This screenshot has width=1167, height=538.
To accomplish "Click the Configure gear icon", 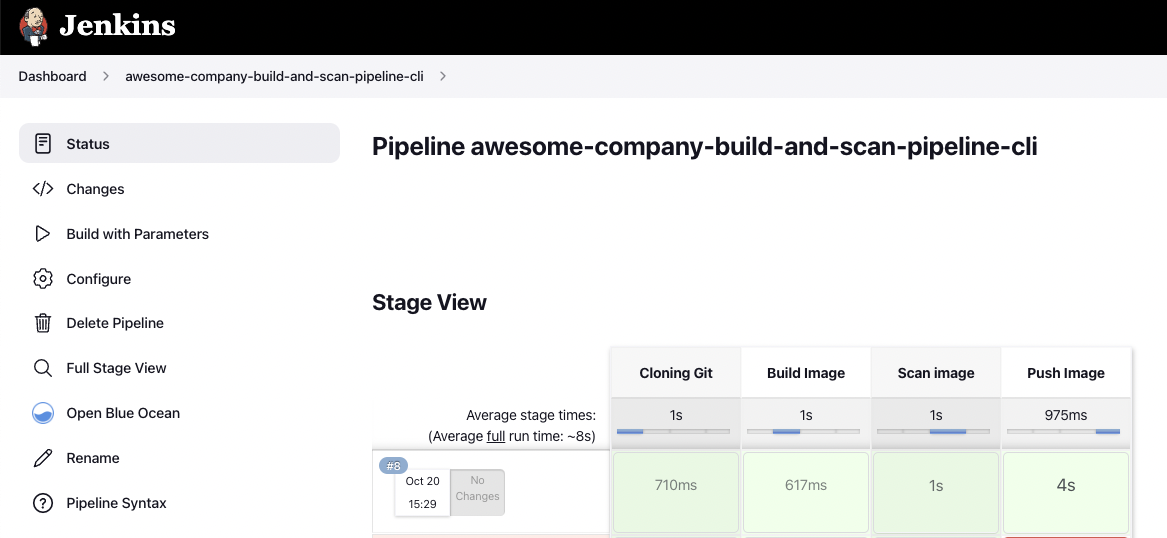I will pos(43,279).
